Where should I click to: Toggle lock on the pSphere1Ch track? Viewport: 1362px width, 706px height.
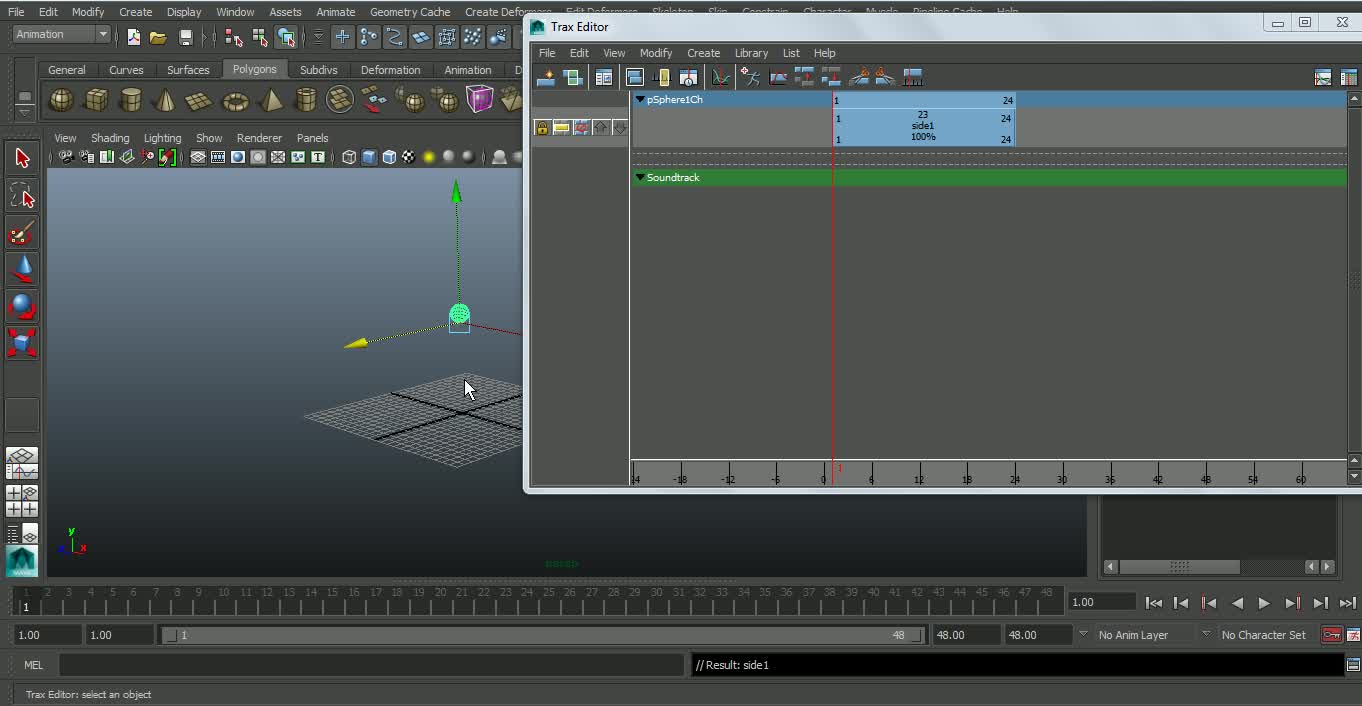click(x=542, y=128)
